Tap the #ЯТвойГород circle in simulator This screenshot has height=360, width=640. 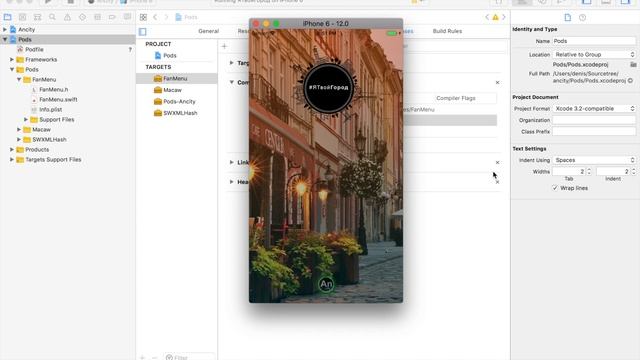click(x=328, y=88)
